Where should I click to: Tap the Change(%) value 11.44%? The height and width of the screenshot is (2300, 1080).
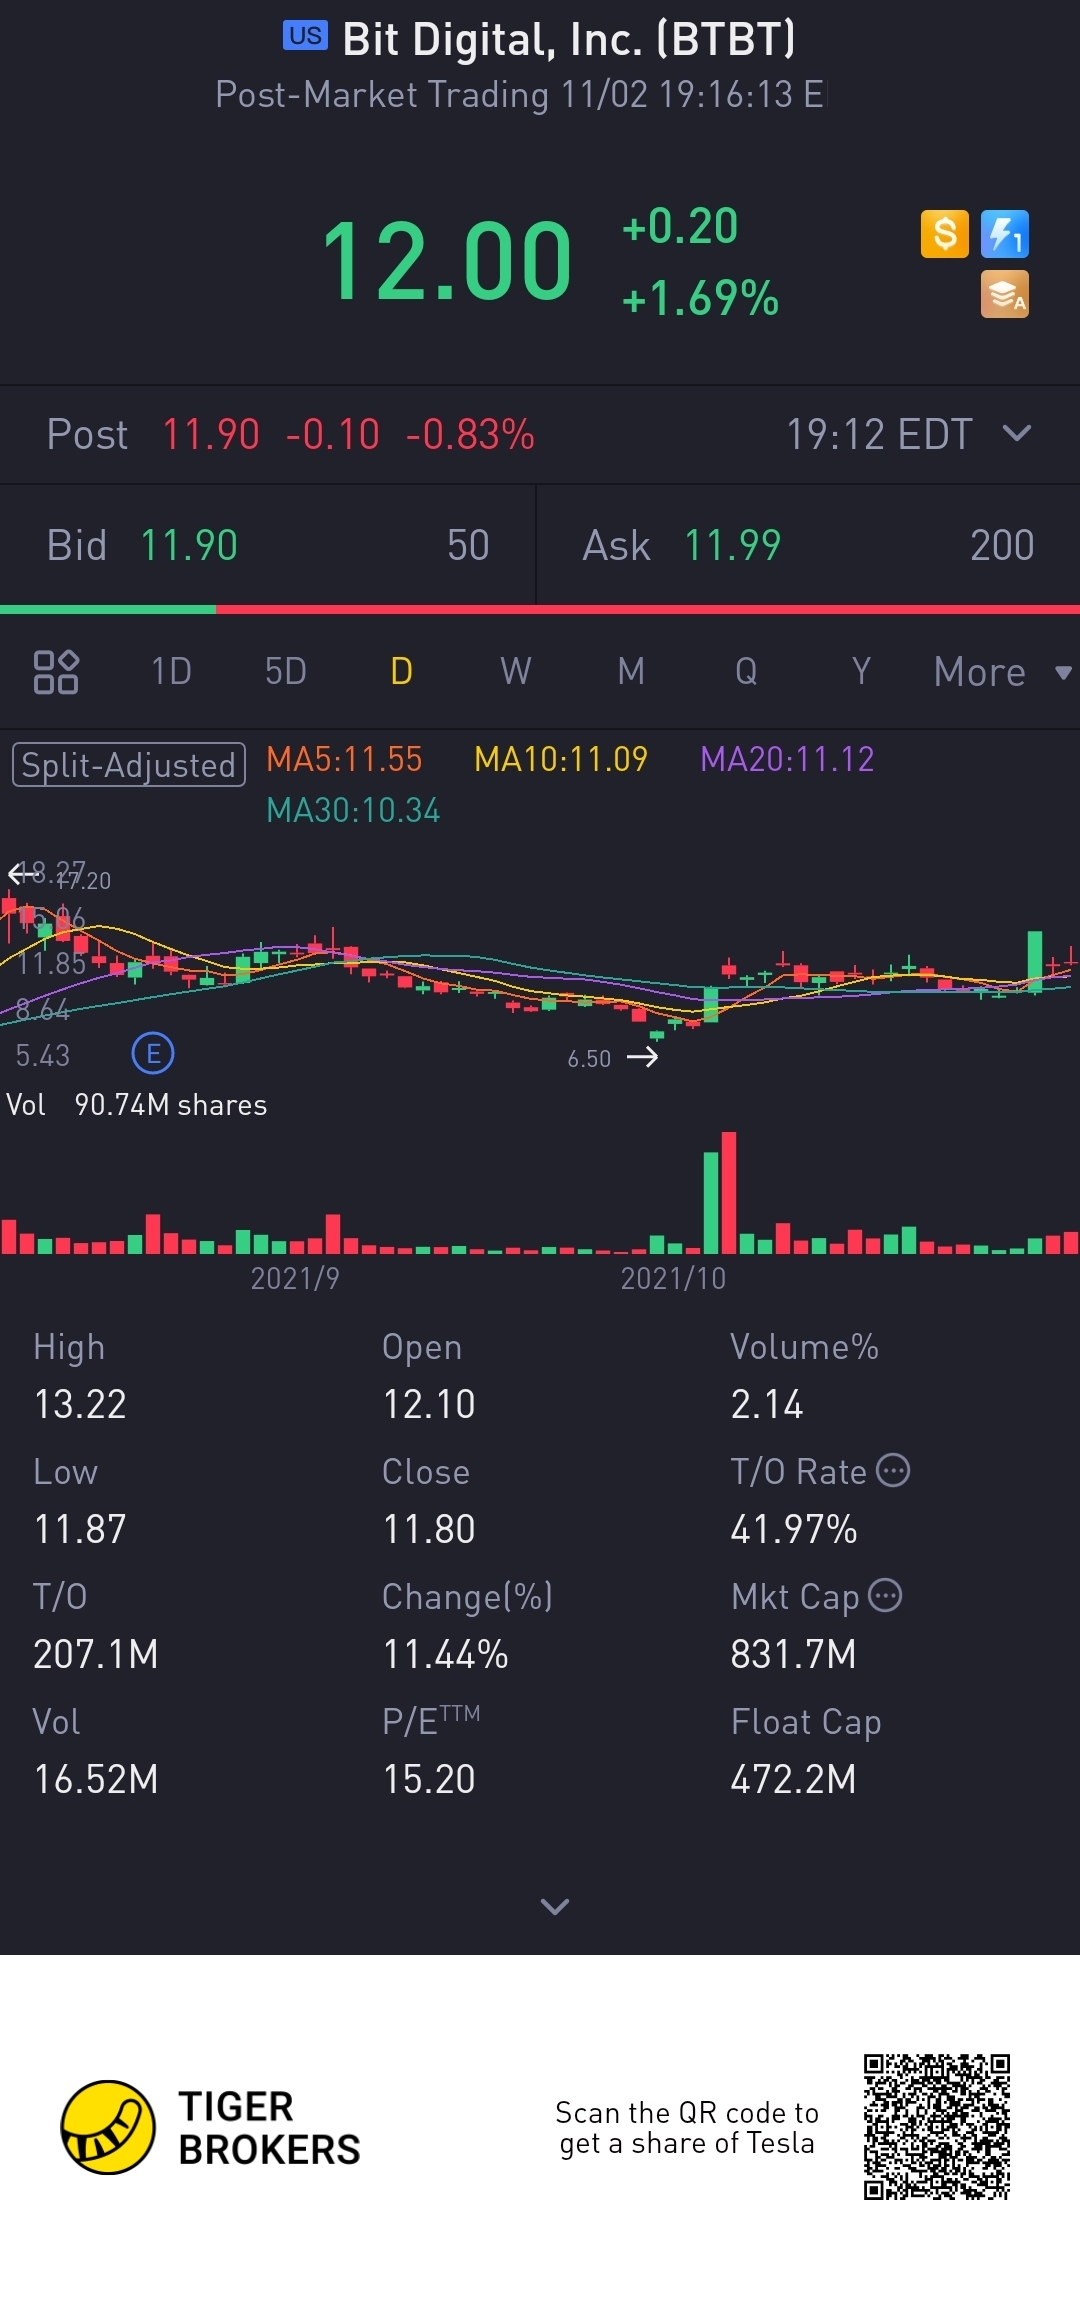446,1654
